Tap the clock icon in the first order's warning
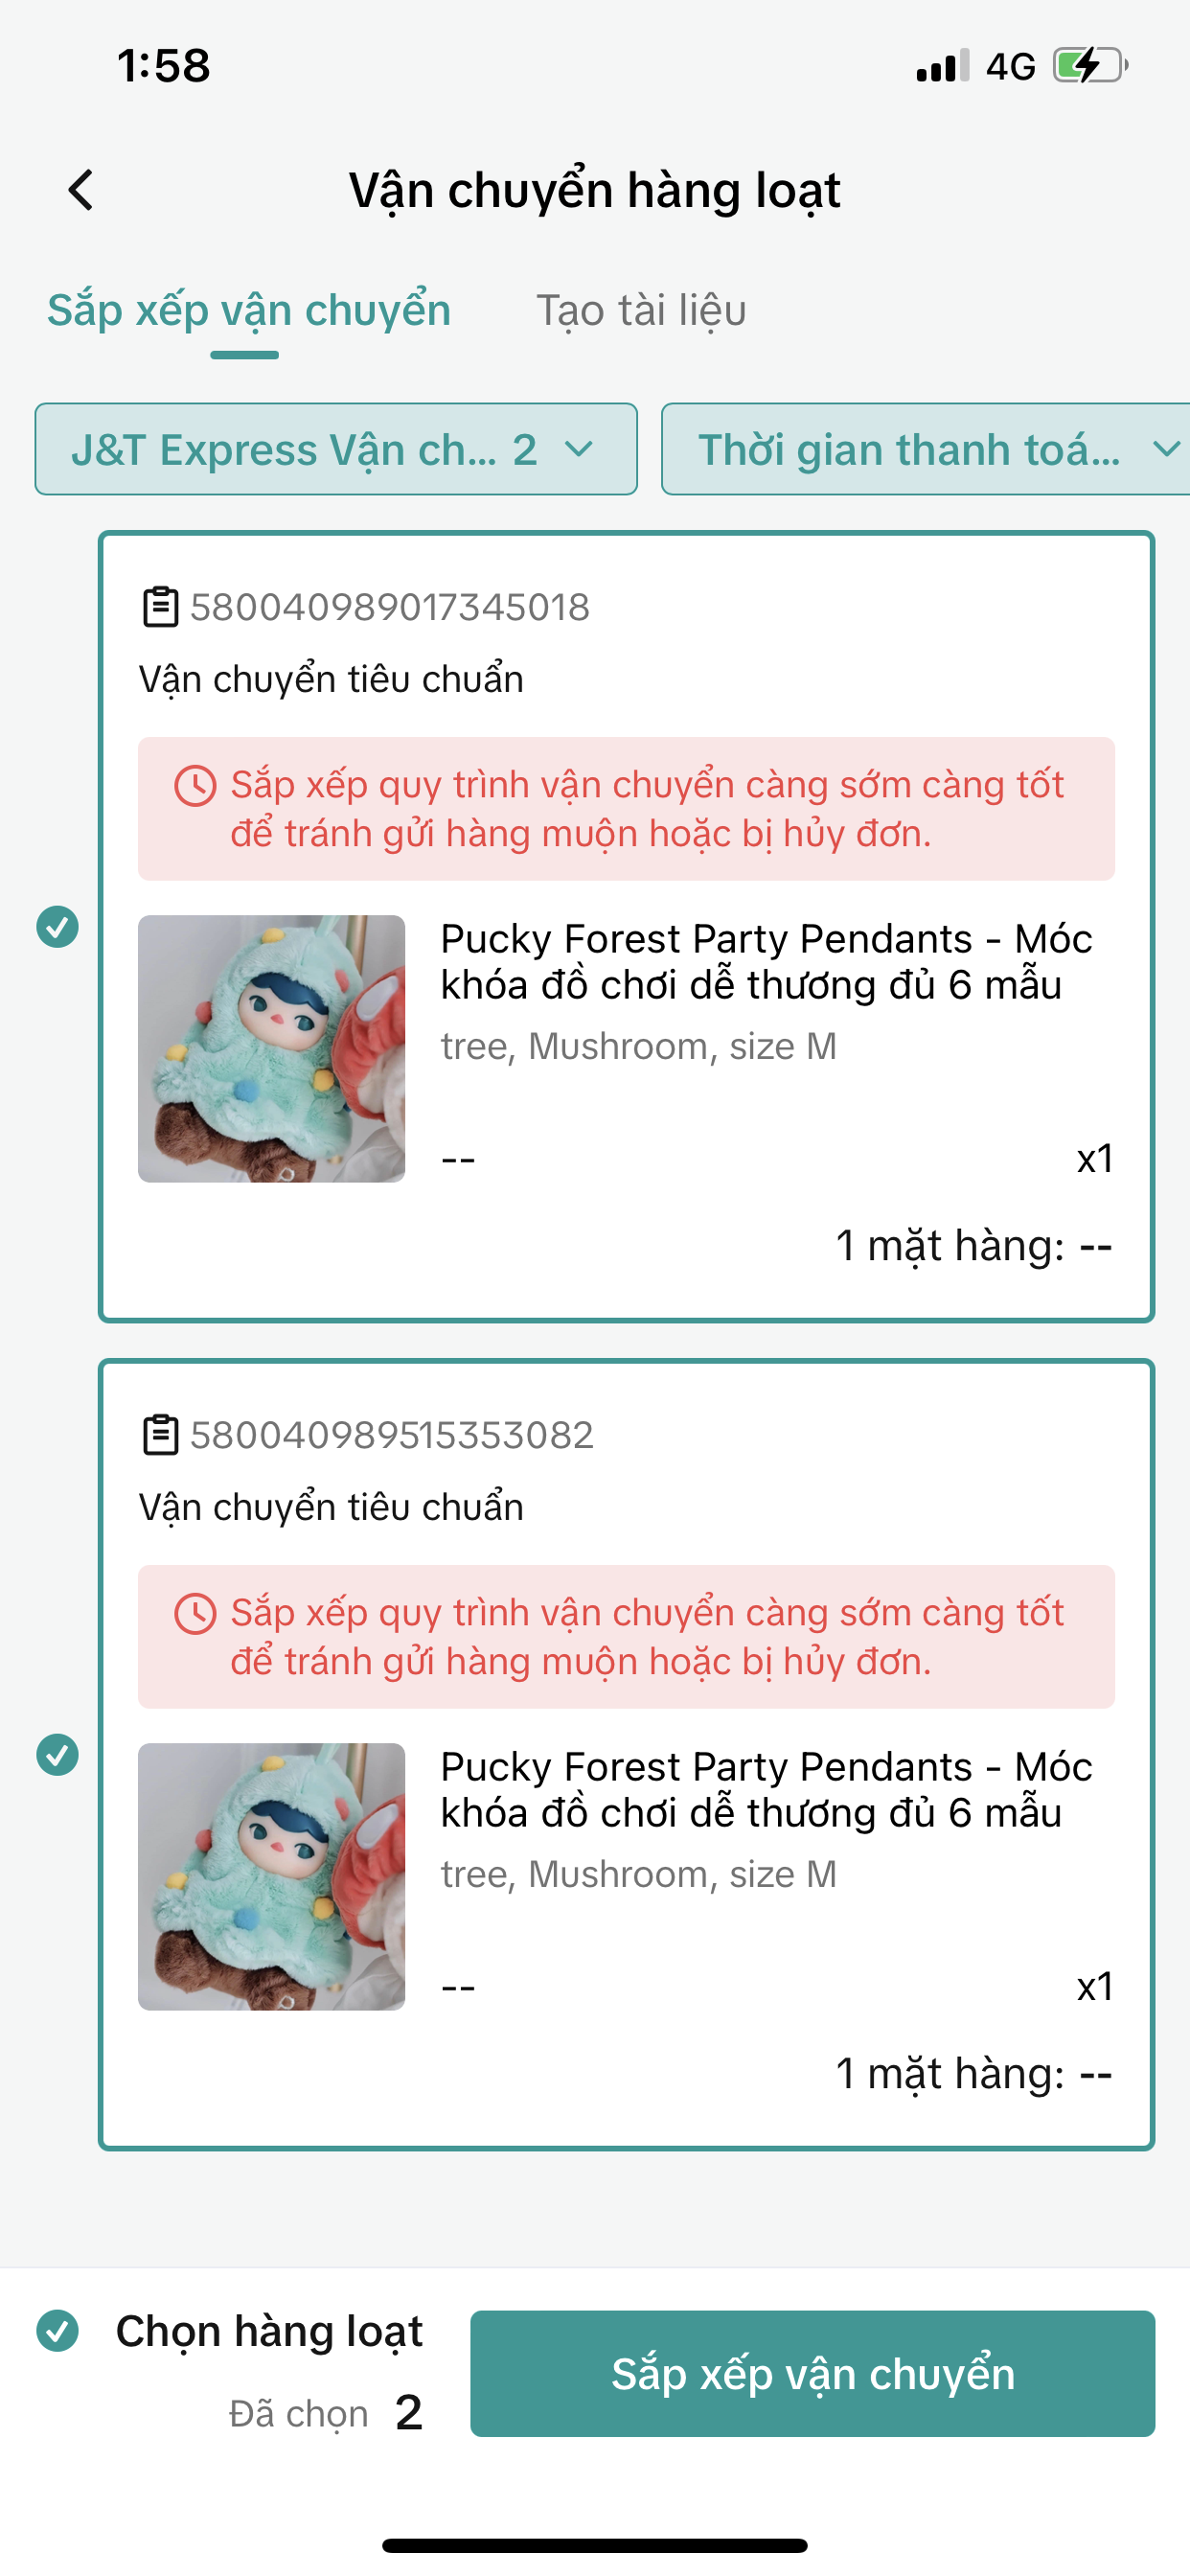This screenshot has width=1190, height=2576. [x=195, y=786]
